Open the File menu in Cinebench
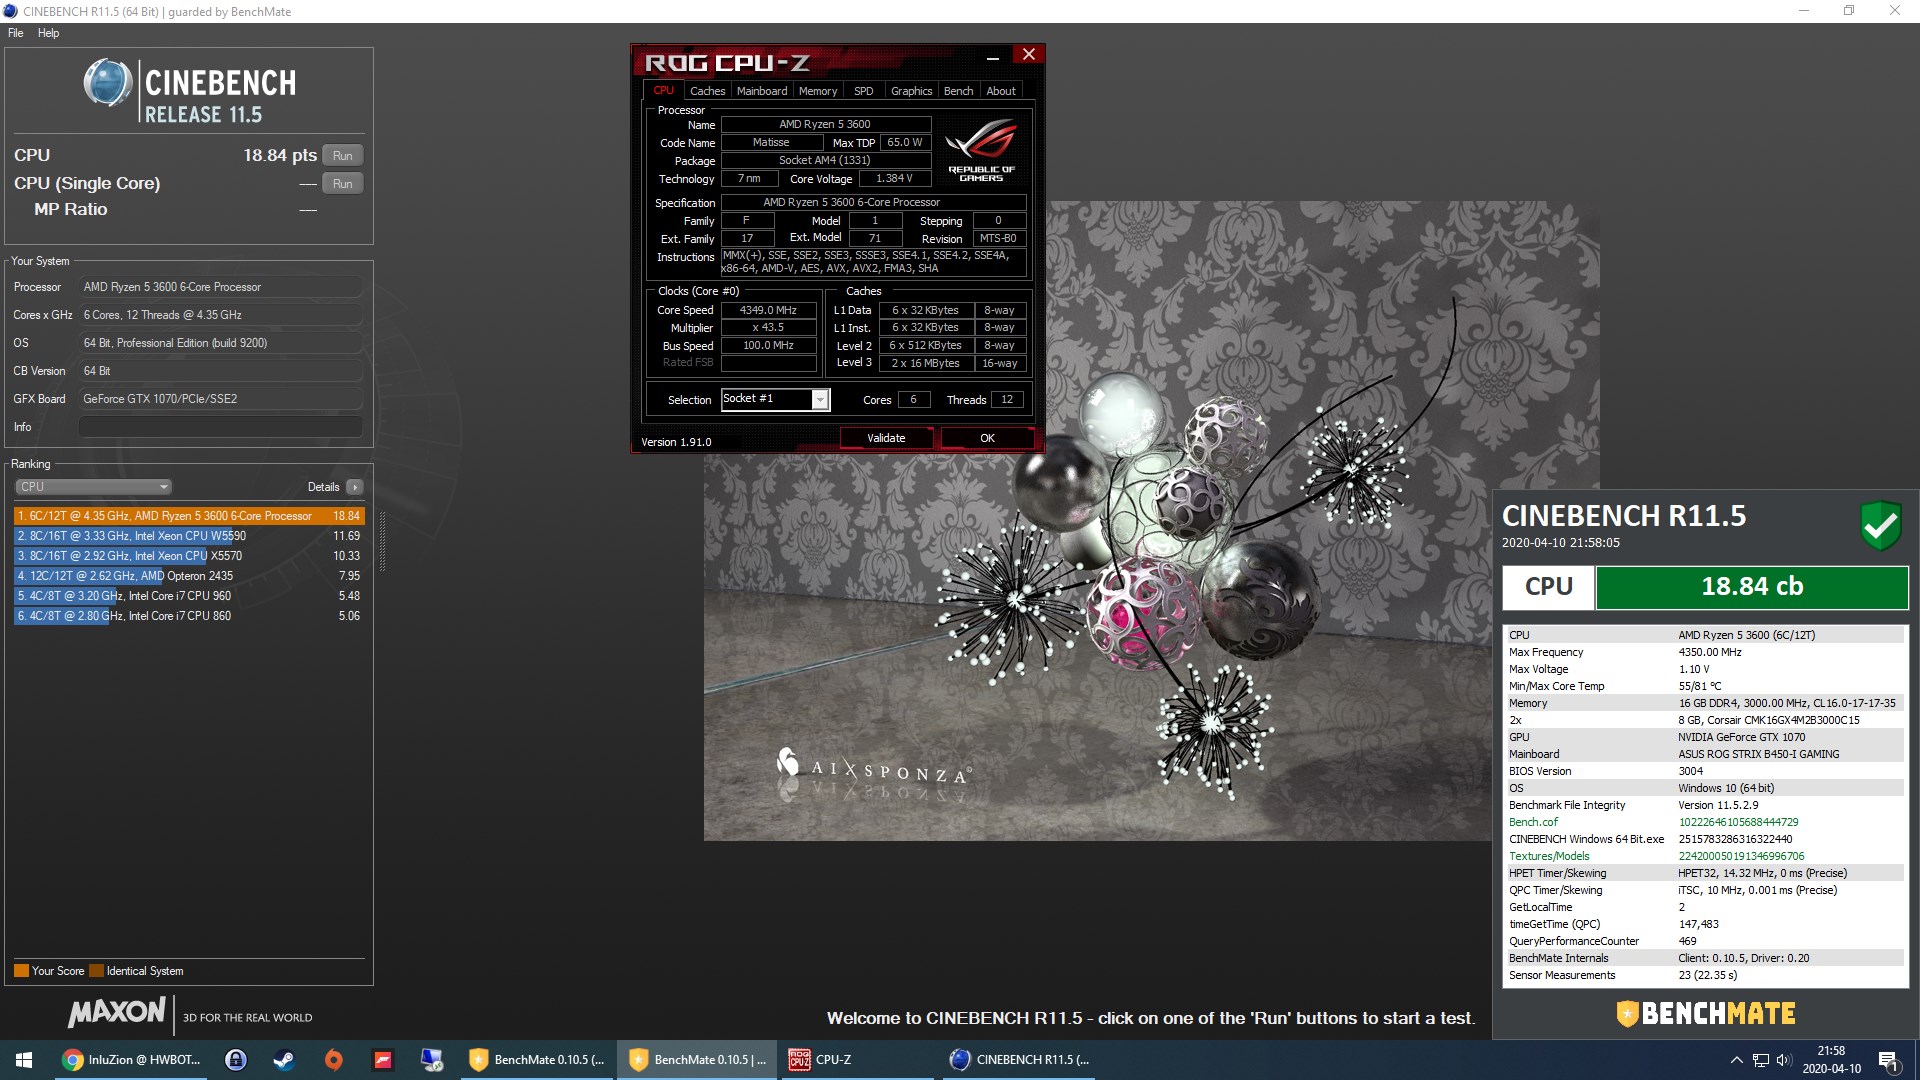The width and height of the screenshot is (1920, 1080). pyautogui.click(x=16, y=33)
